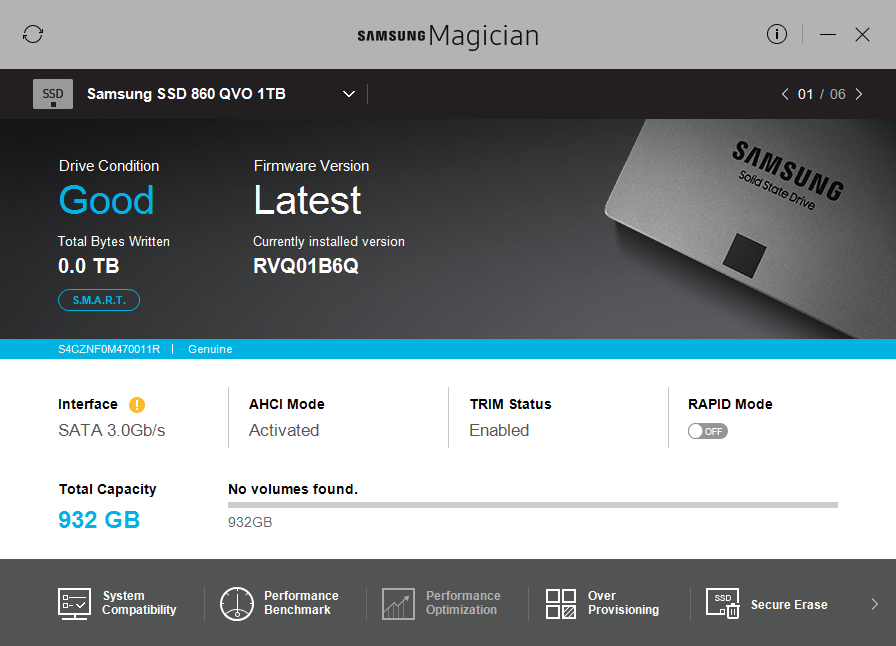
Task: Toggle RAPID Mode switch
Action: [707, 431]
